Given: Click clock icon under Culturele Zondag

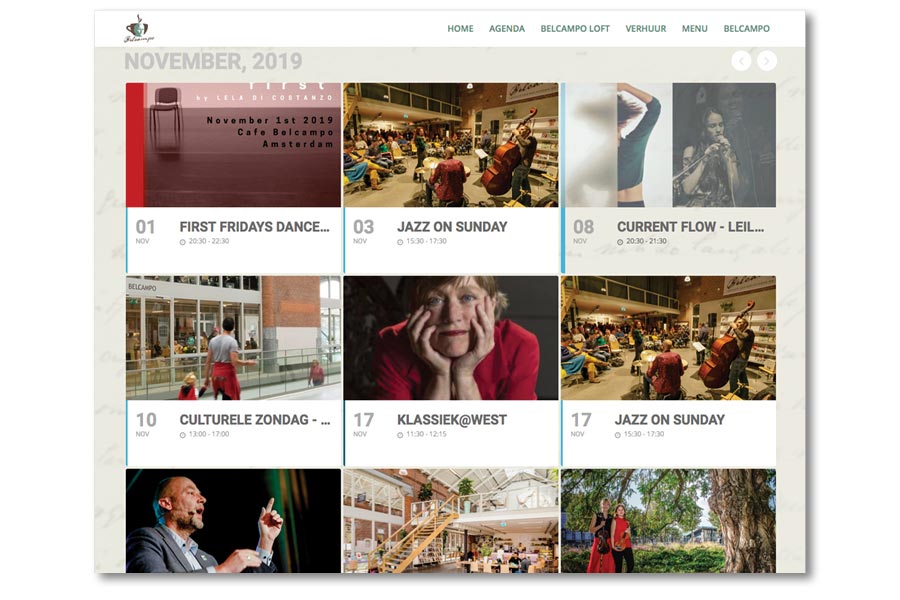Looking at the screenshot, I should pyautogui.click(x=183, y=435).
